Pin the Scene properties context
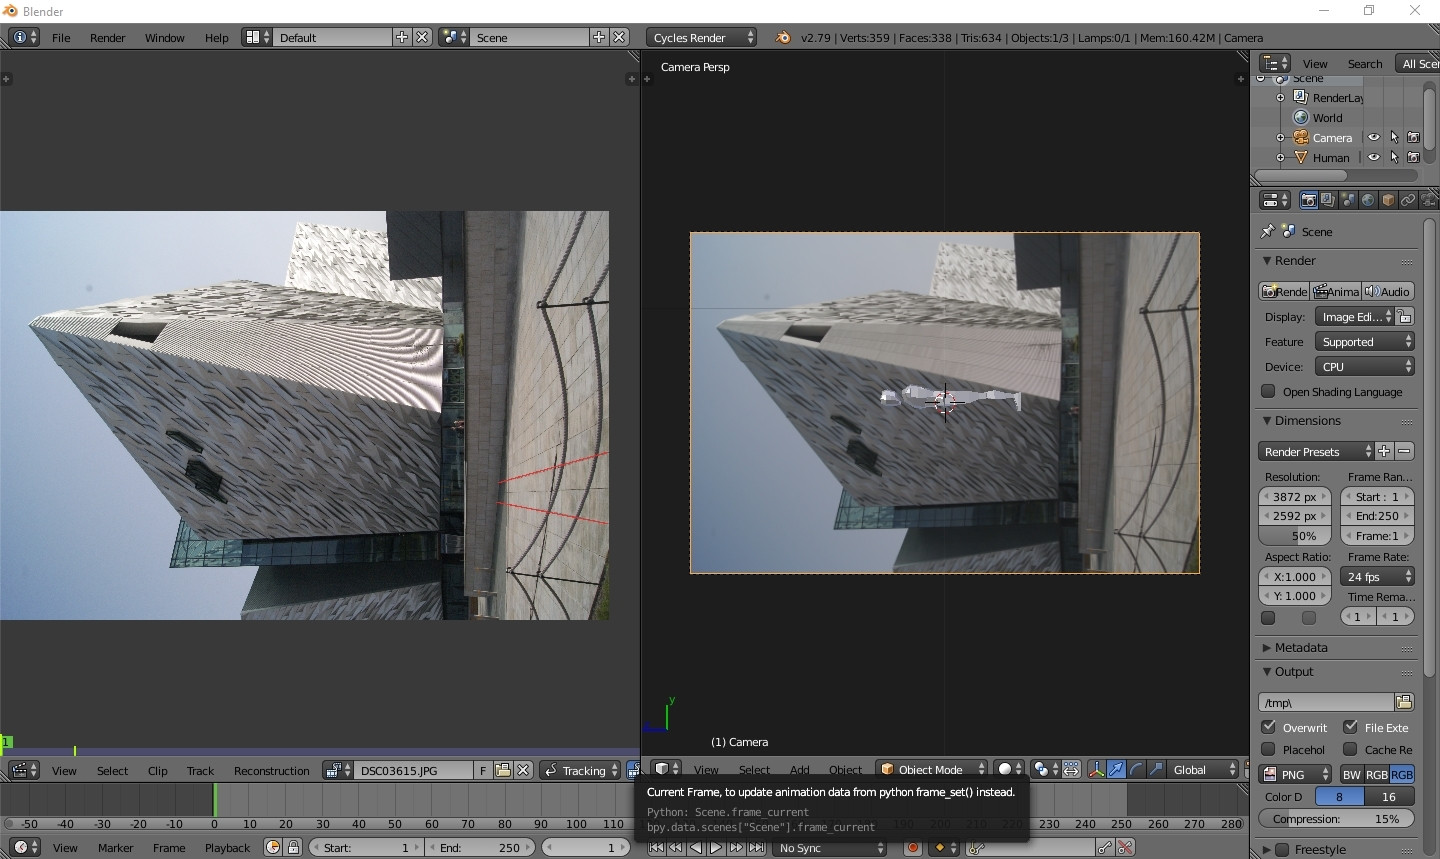The width and height of the screenshot is (1440, 859). (1267, 231)
